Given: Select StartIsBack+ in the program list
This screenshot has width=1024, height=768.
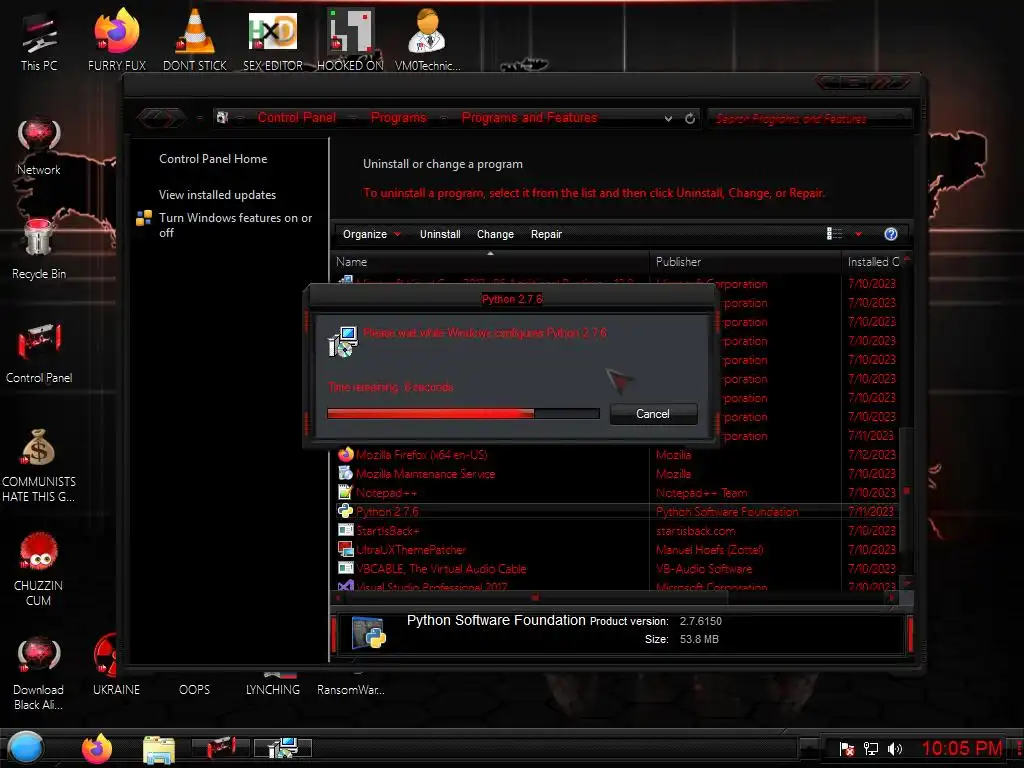Looking at the screenshot, I should point(618,531).
